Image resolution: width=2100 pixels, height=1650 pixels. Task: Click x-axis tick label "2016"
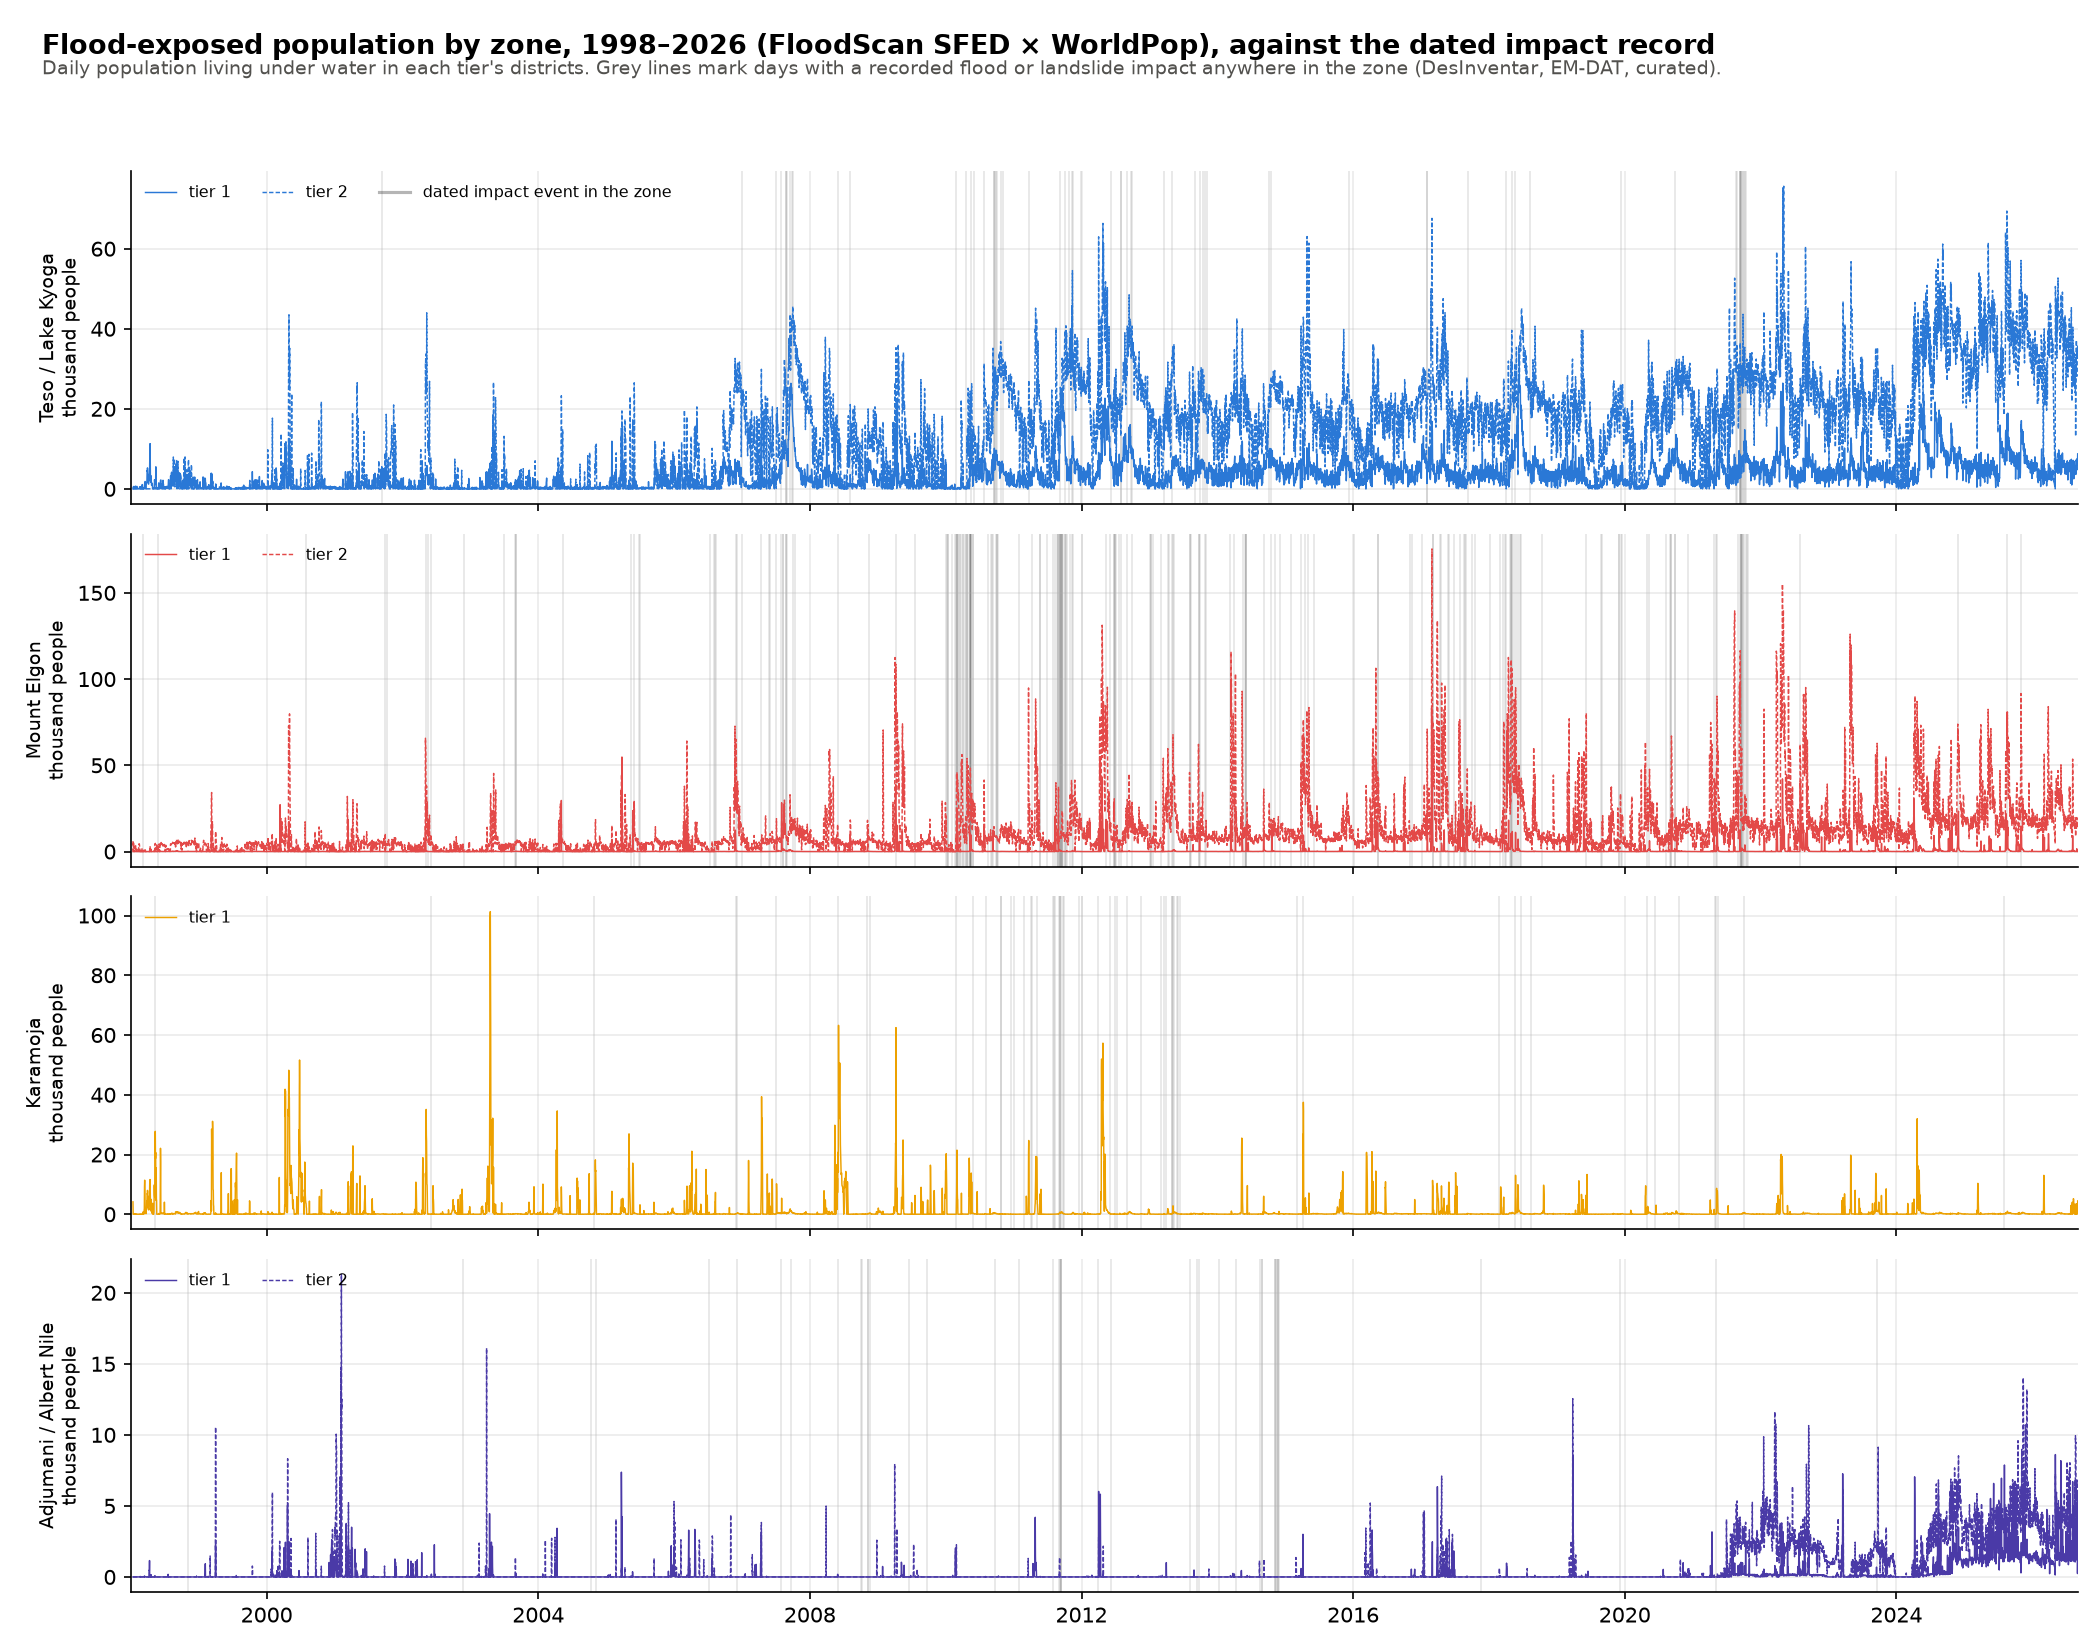tap(1353, 1616)
